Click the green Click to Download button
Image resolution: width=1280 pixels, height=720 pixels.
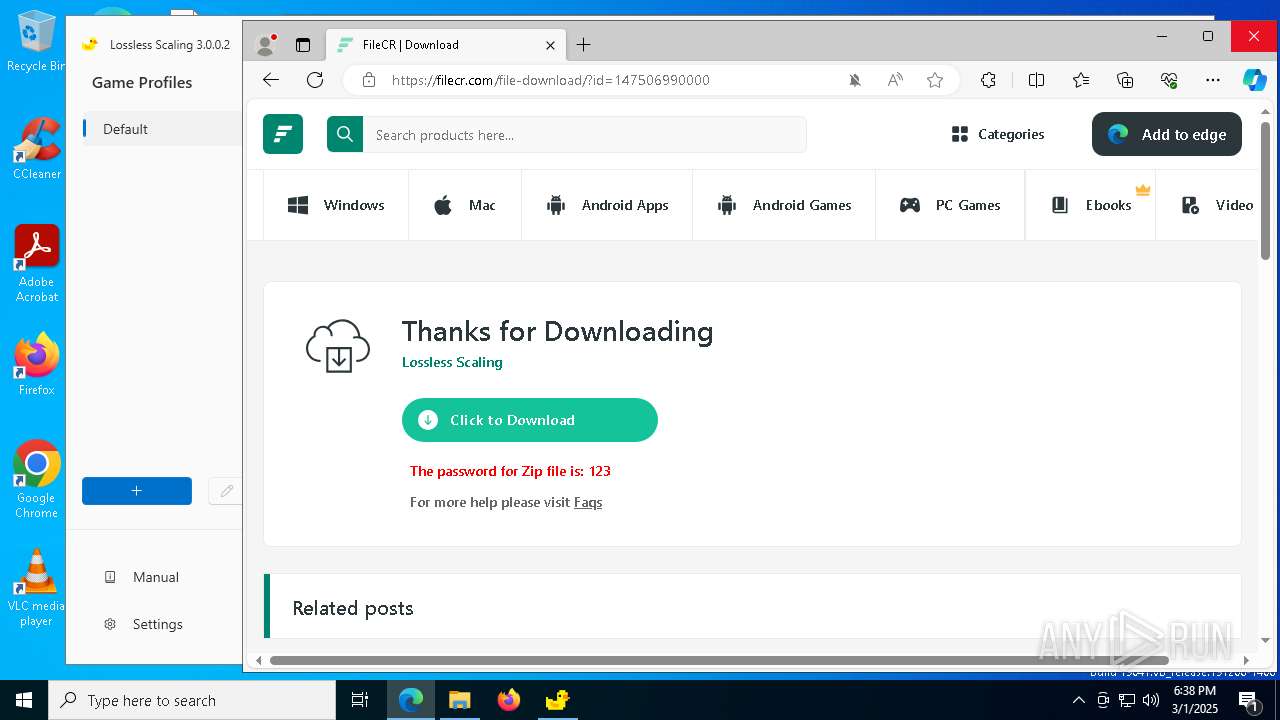coord(530,420)
